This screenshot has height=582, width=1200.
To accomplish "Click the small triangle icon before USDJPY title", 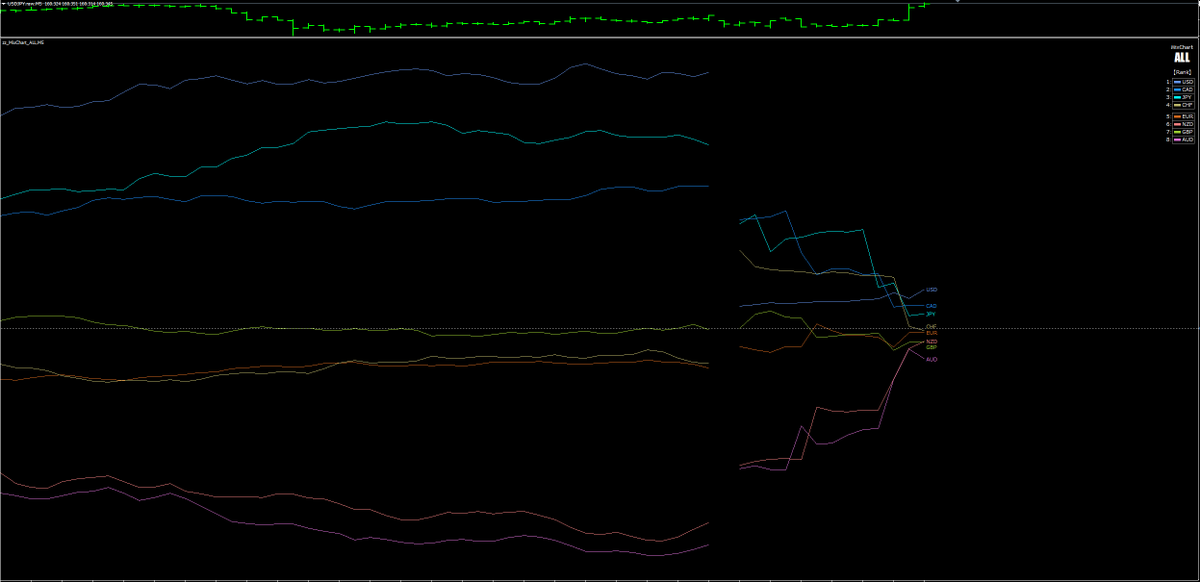I will [x=3, y=3].
